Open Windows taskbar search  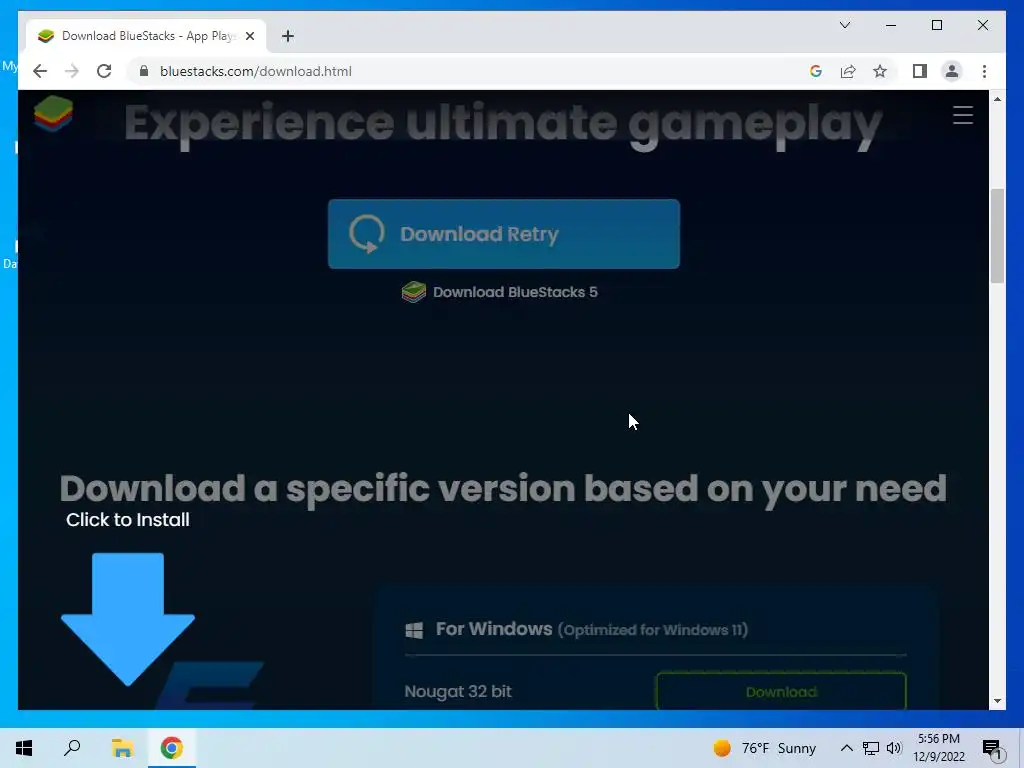tap(72, 748)
